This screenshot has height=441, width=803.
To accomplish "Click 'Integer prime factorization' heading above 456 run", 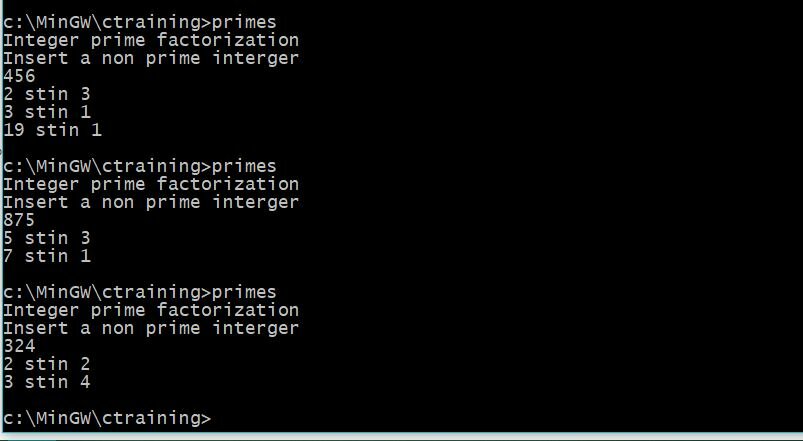I will 151,40.
